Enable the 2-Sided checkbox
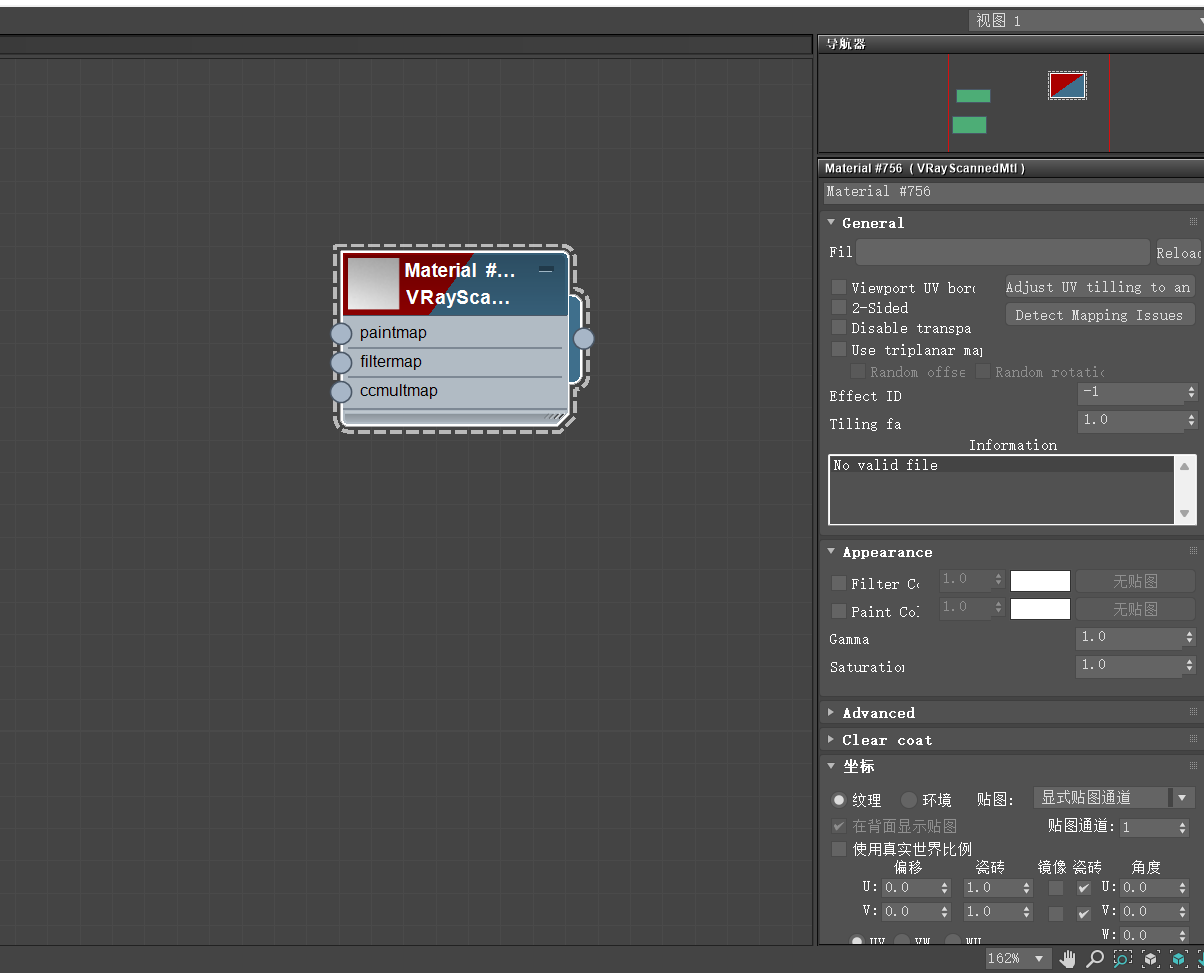Screen dimensions: 1204x973 839,308
